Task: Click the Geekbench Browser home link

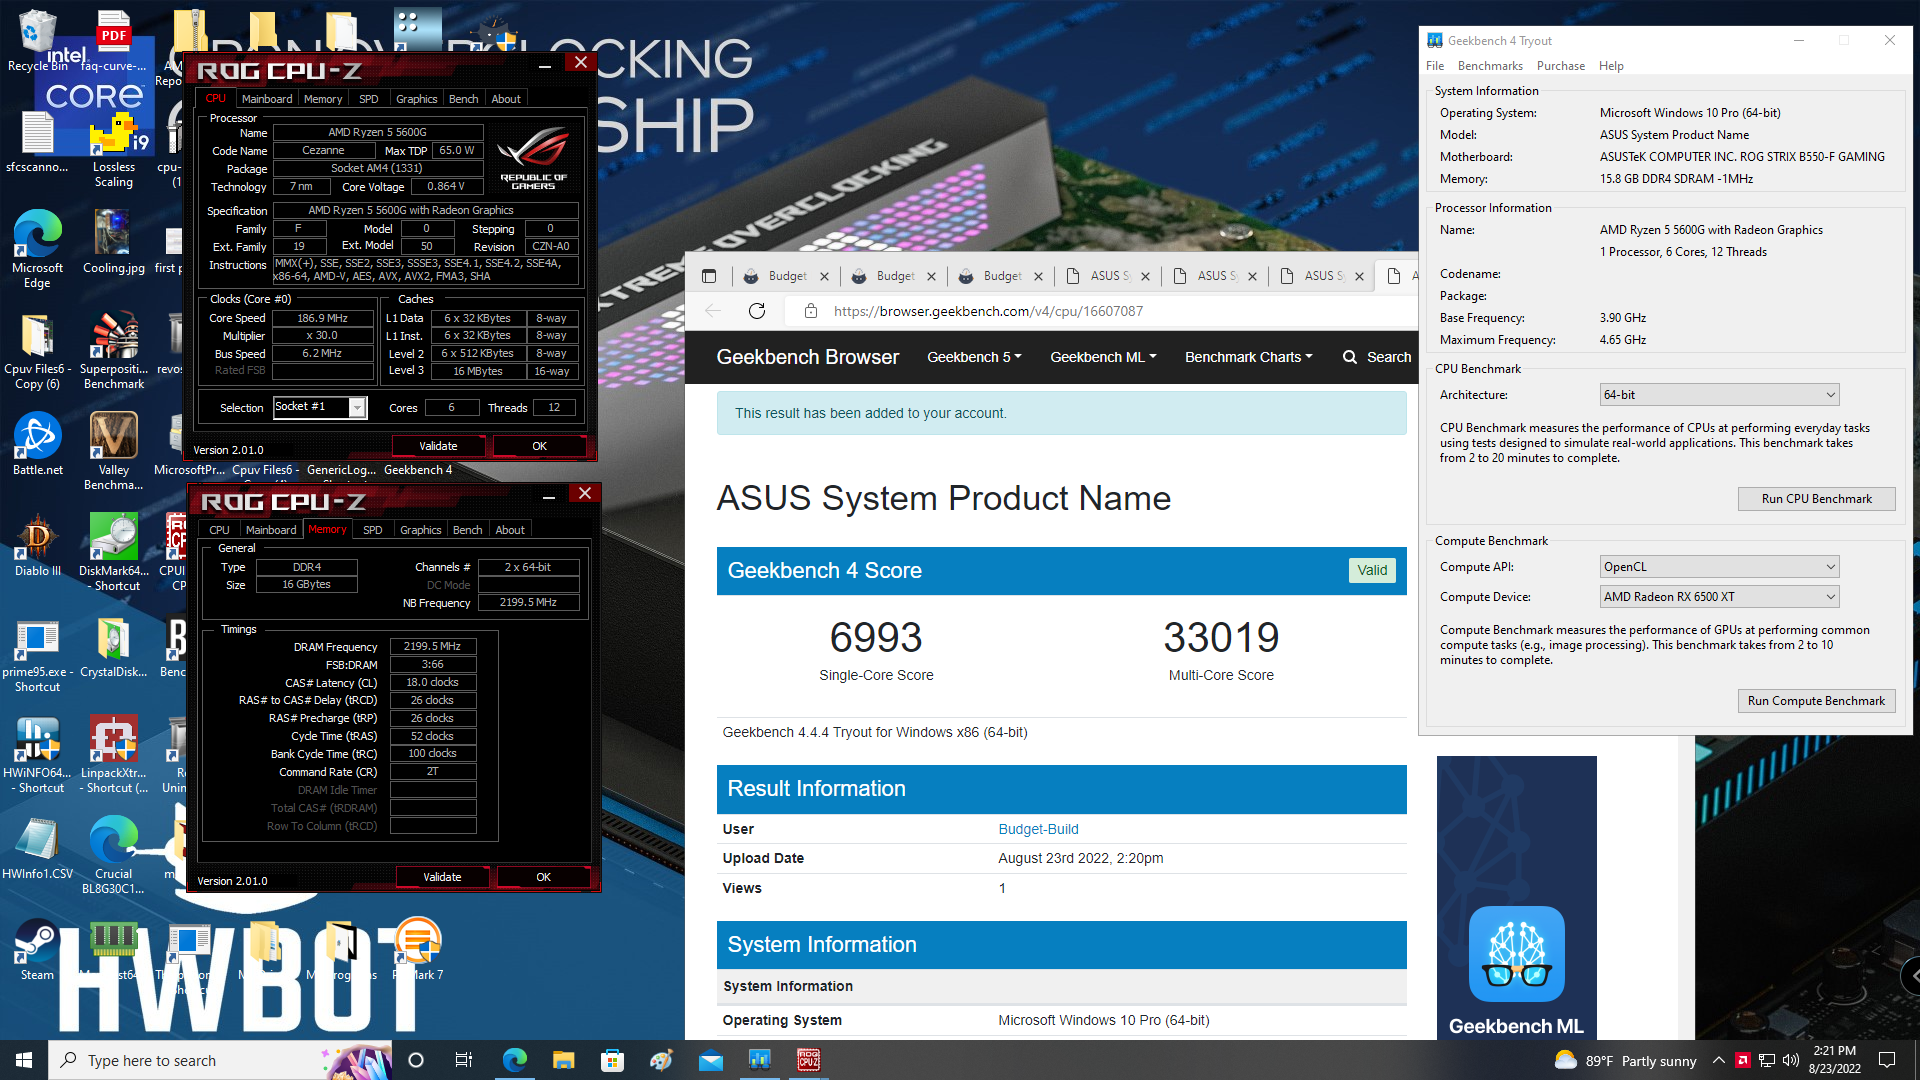Action: pos(807,357)
